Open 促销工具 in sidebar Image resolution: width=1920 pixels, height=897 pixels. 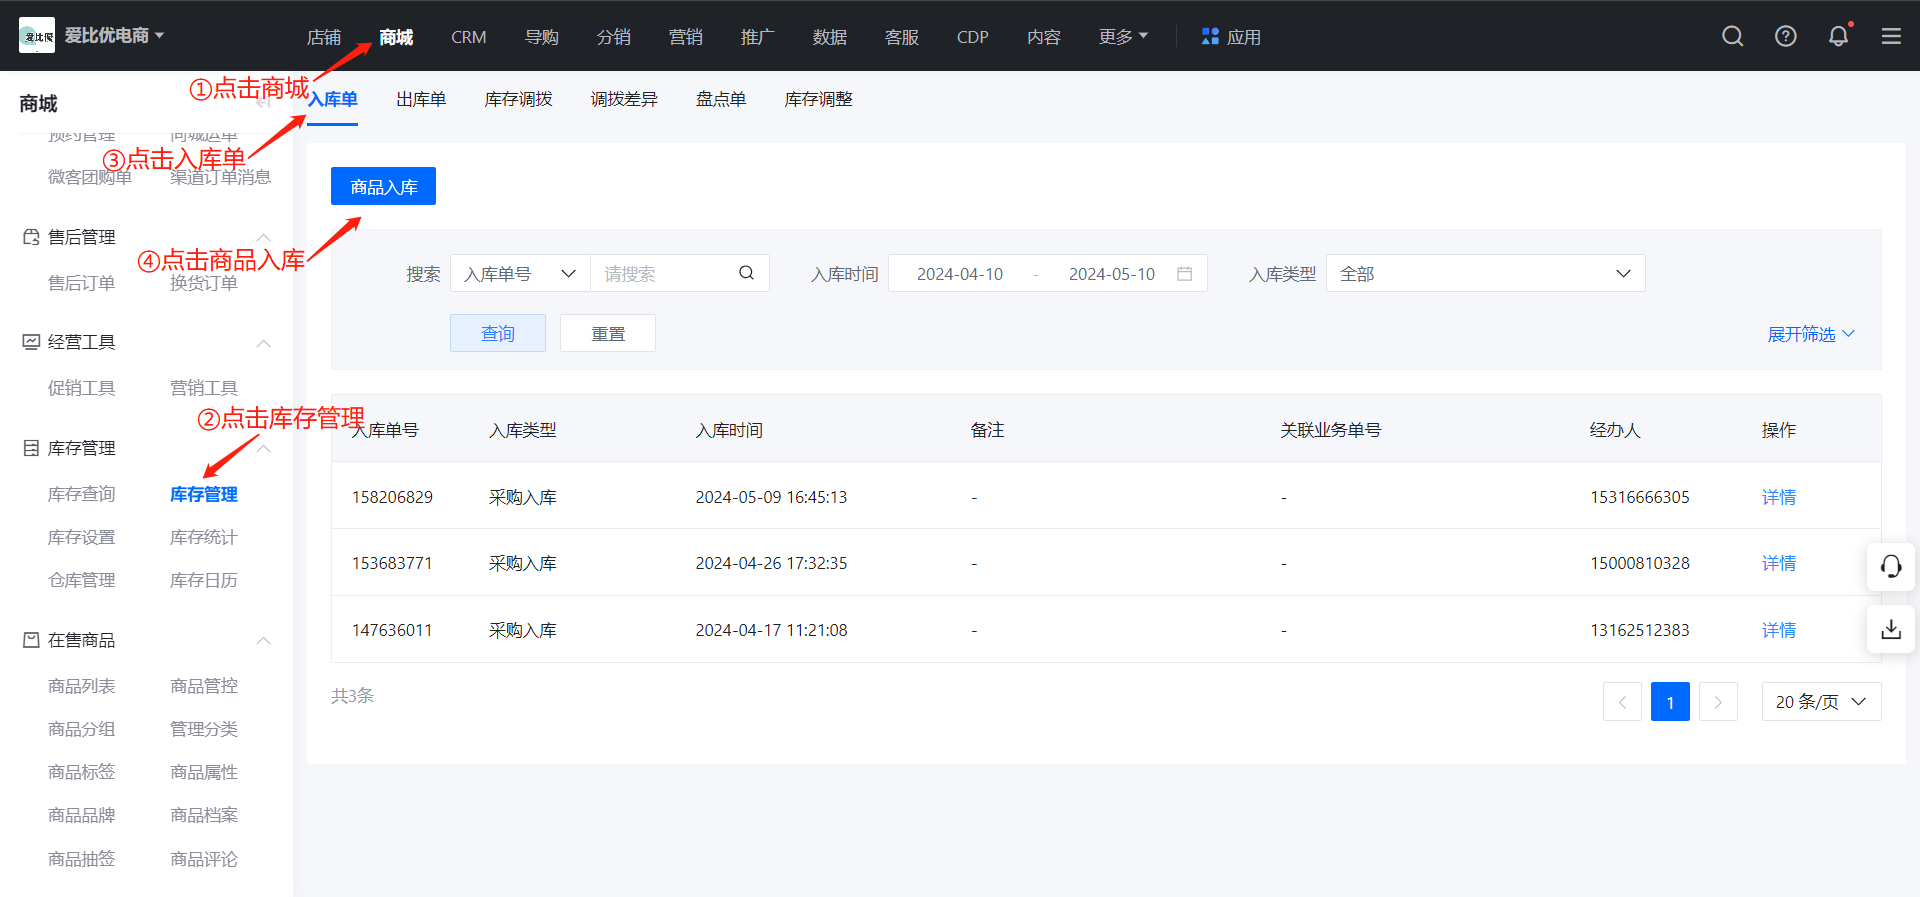coord(82,388)
